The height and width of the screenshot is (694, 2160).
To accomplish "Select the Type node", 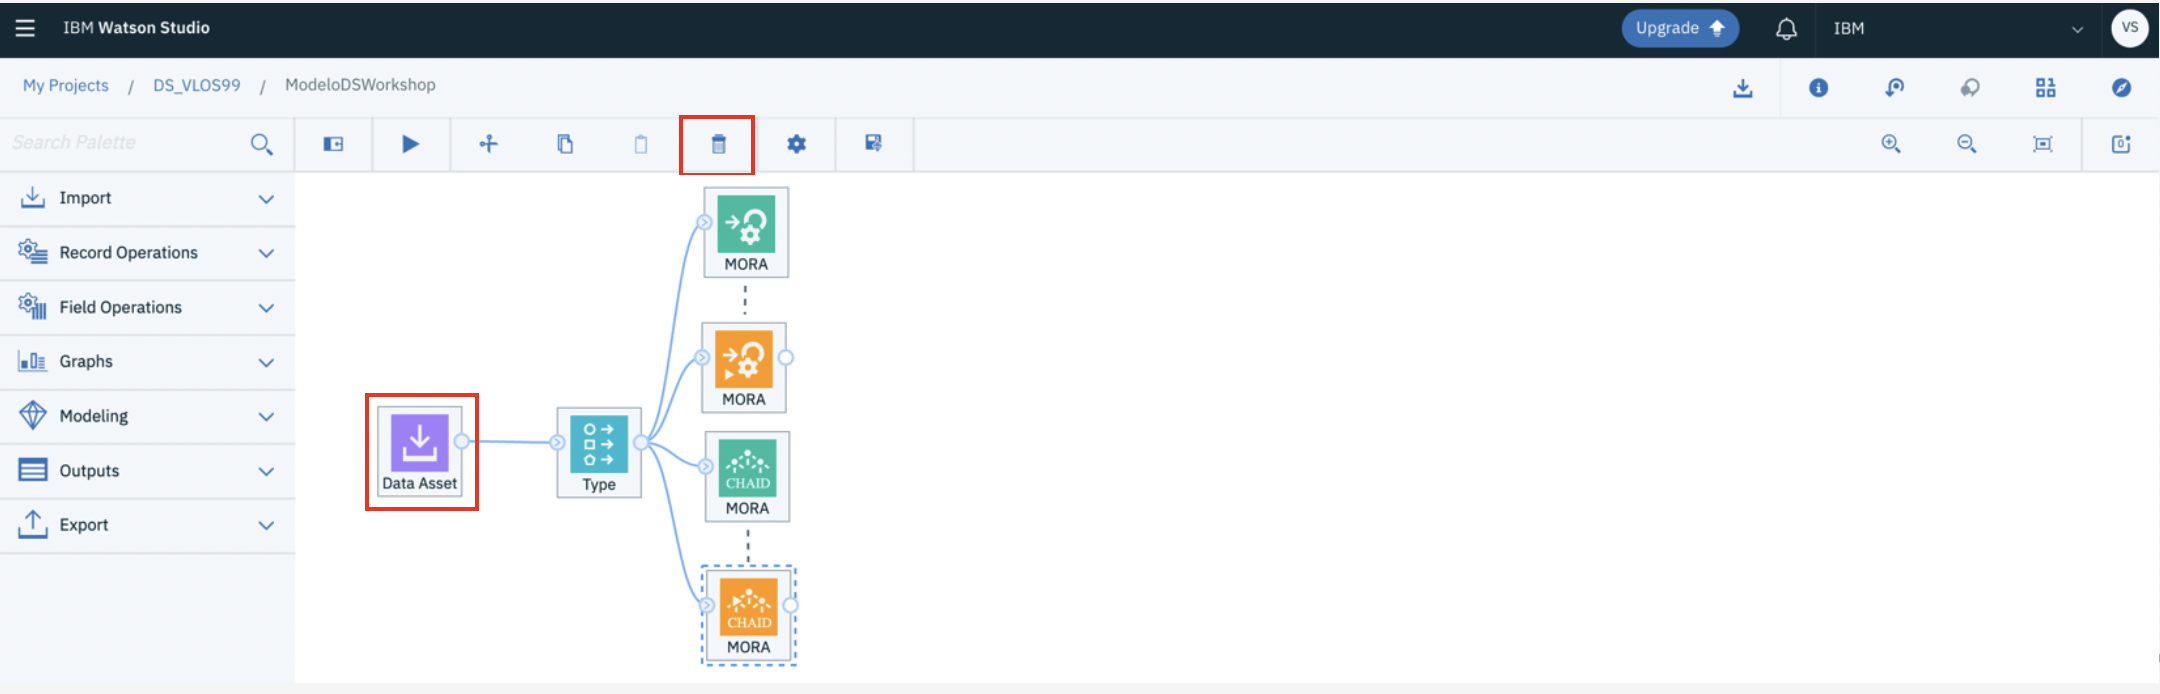I will [x=599, y=452].
